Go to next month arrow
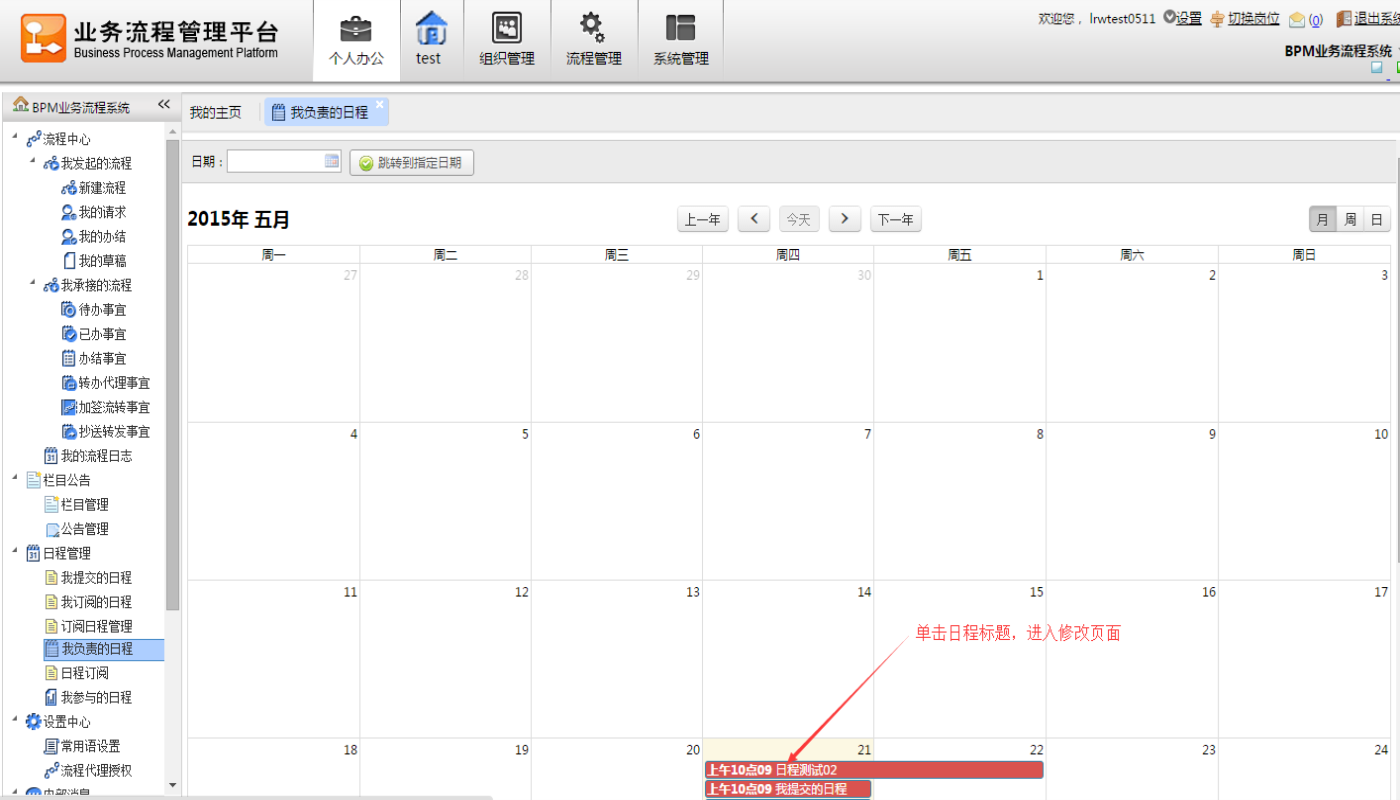 [845, 219]
